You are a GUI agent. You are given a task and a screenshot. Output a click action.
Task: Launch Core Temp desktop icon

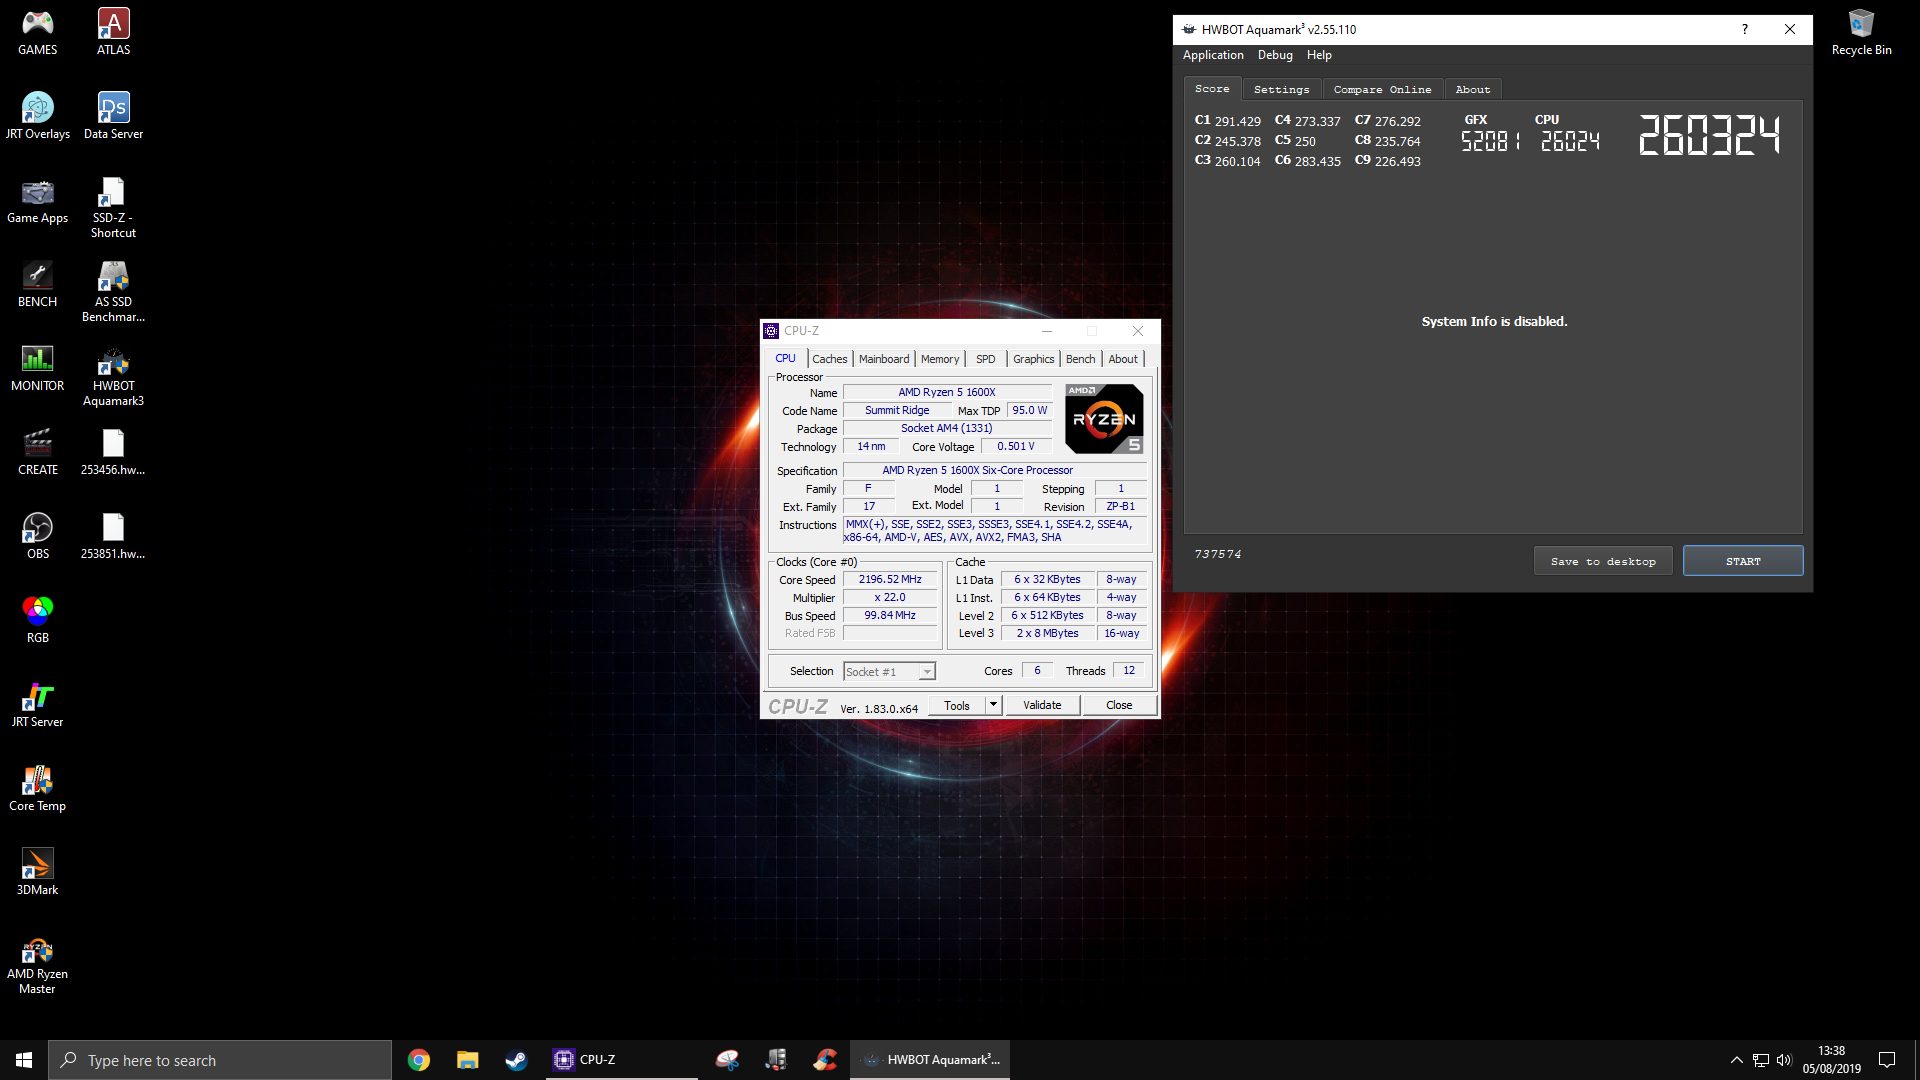pos(38,788)
